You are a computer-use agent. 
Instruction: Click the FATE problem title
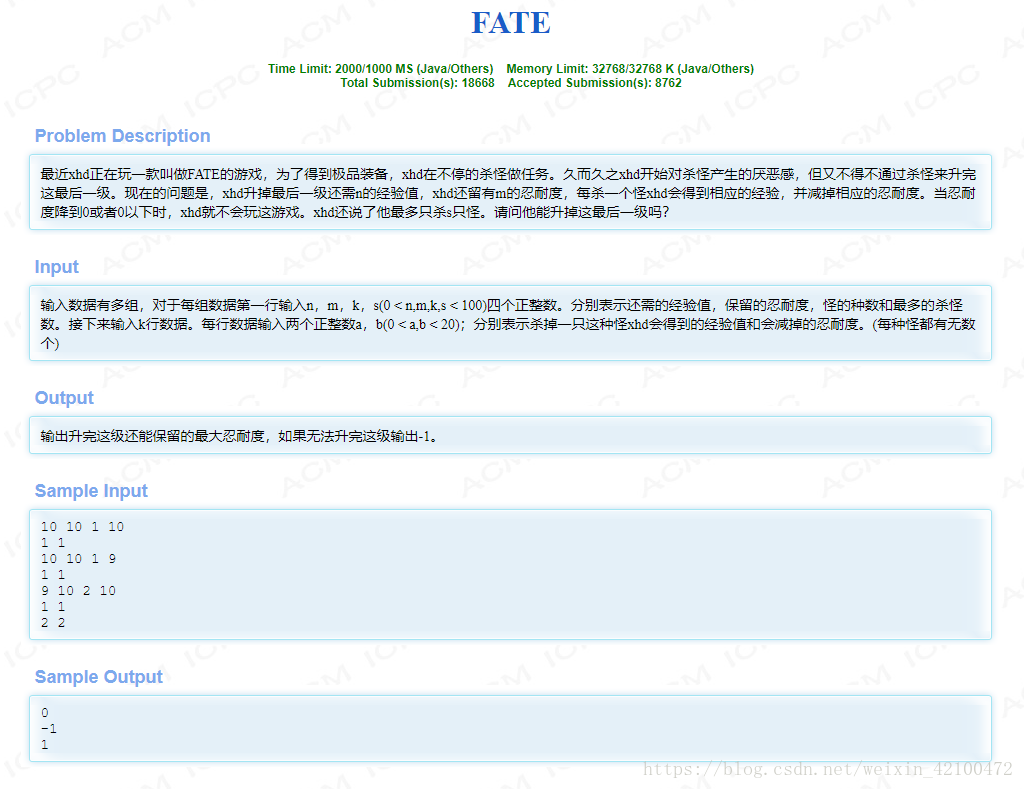(x=511, y=23)
